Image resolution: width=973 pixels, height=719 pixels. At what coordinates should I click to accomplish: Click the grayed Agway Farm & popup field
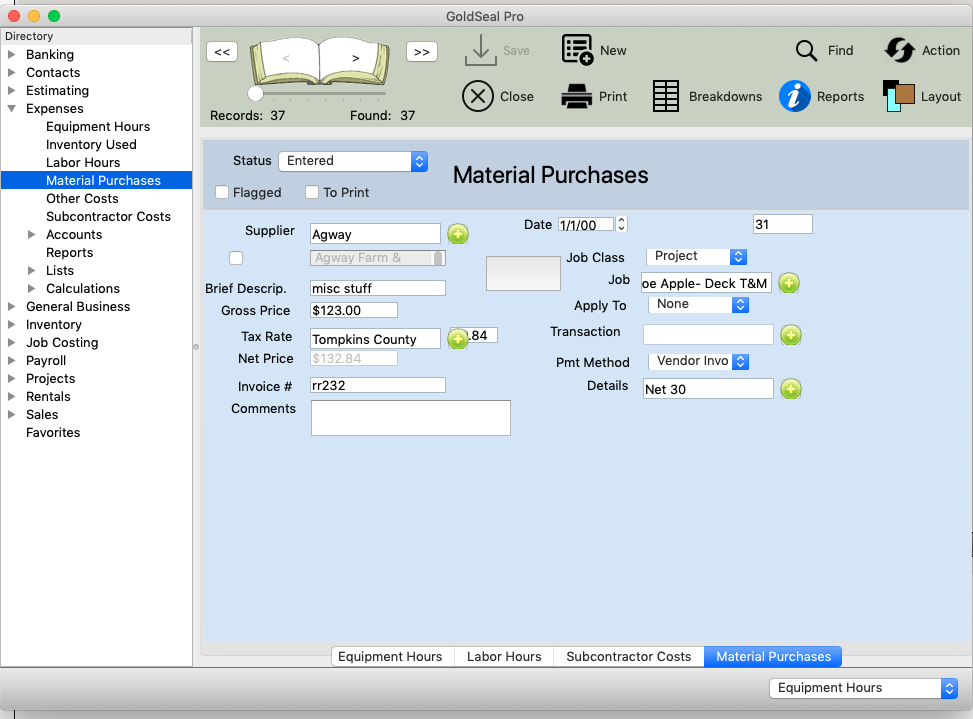(x=378, y=258)
